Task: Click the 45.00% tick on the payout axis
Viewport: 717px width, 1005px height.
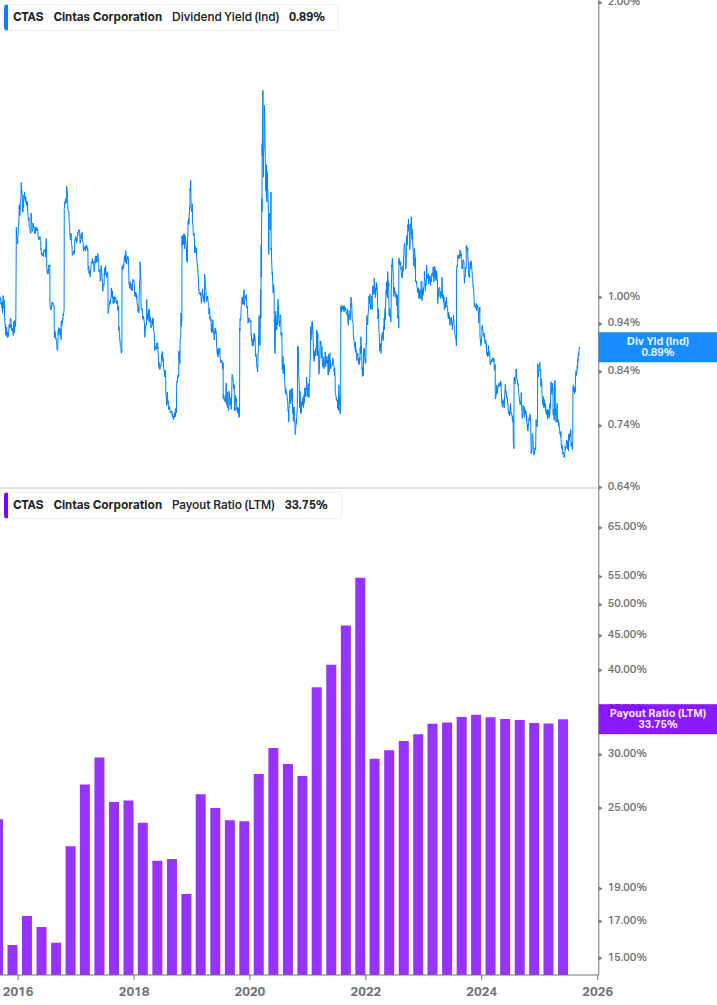Action: [627, 635]
